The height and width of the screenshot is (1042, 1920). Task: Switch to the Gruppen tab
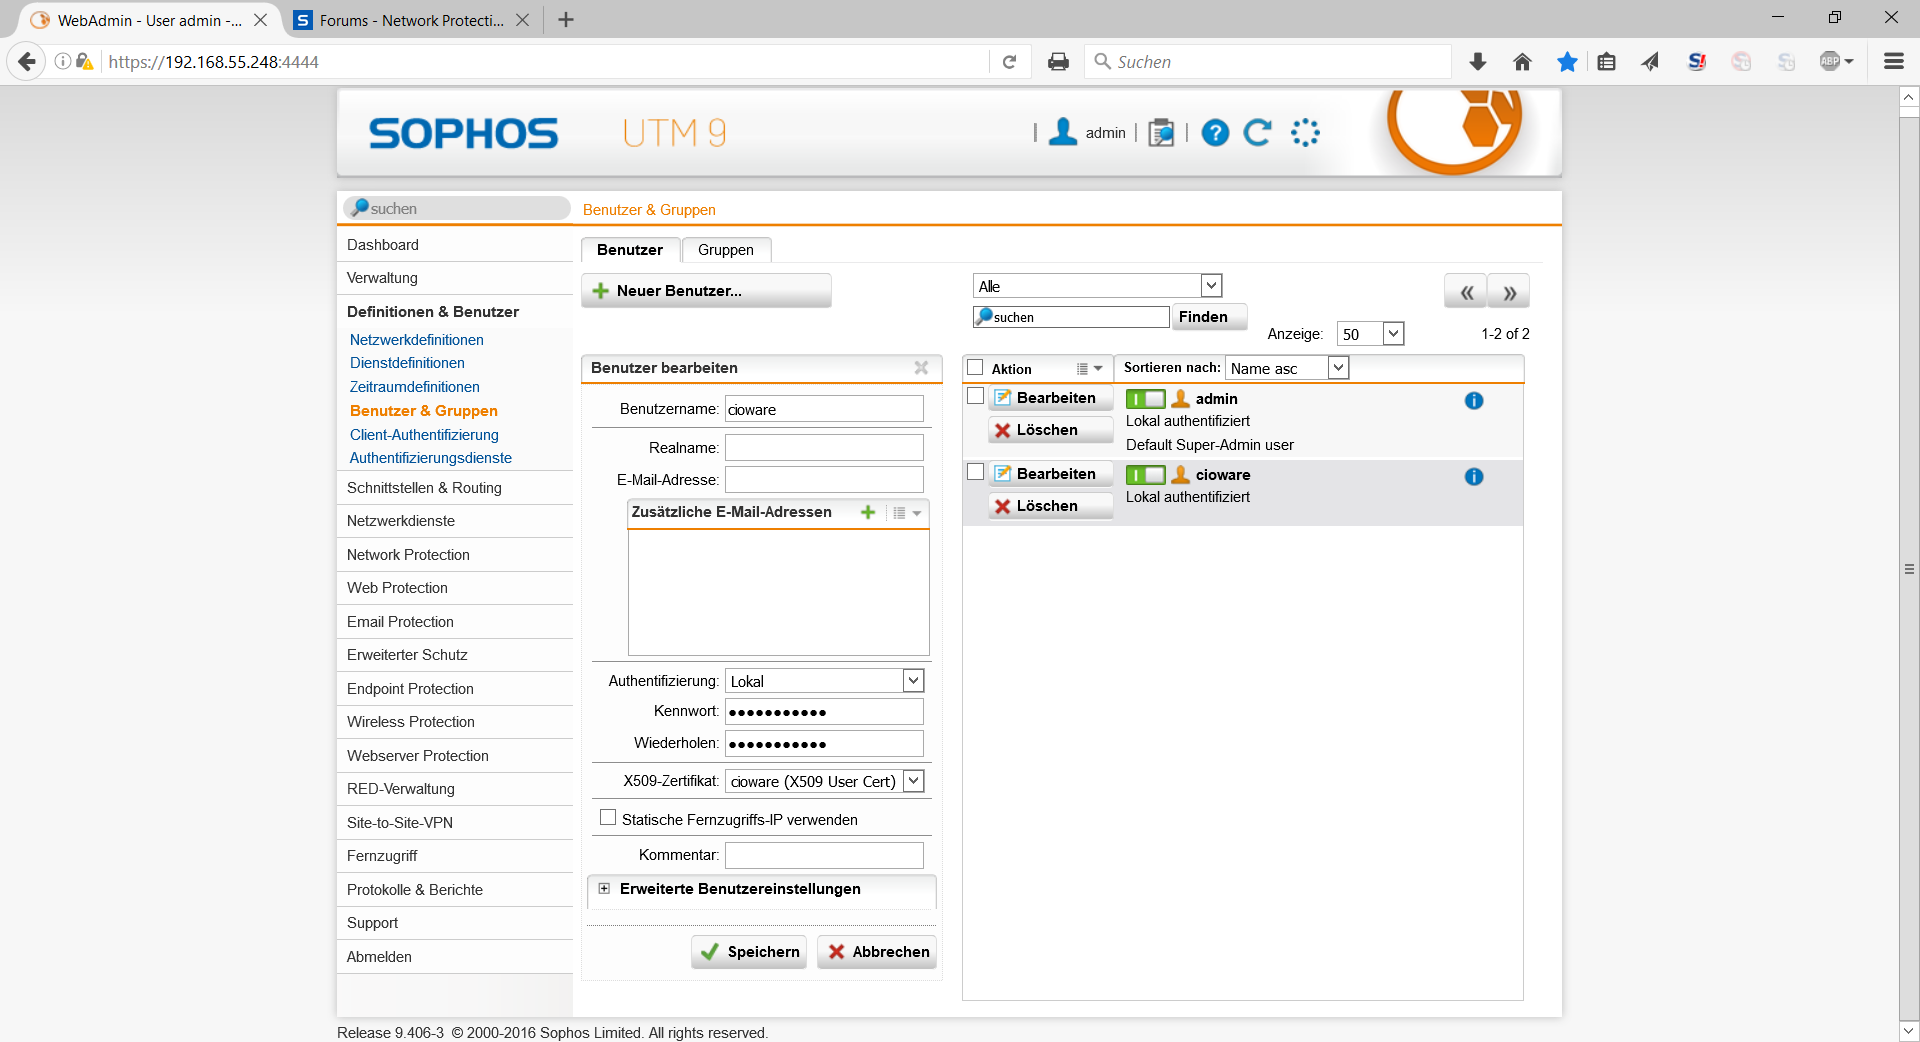coord(726,250)
